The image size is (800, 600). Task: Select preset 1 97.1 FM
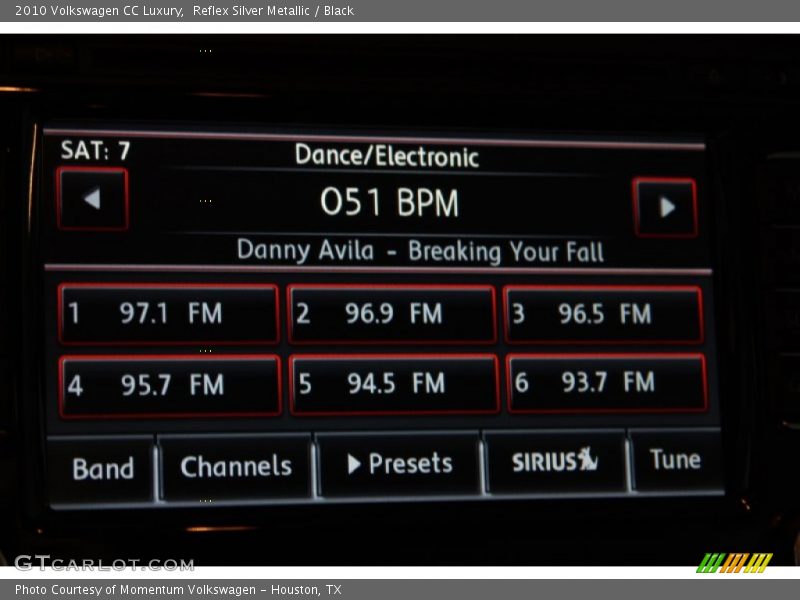[x=168, y=314]
